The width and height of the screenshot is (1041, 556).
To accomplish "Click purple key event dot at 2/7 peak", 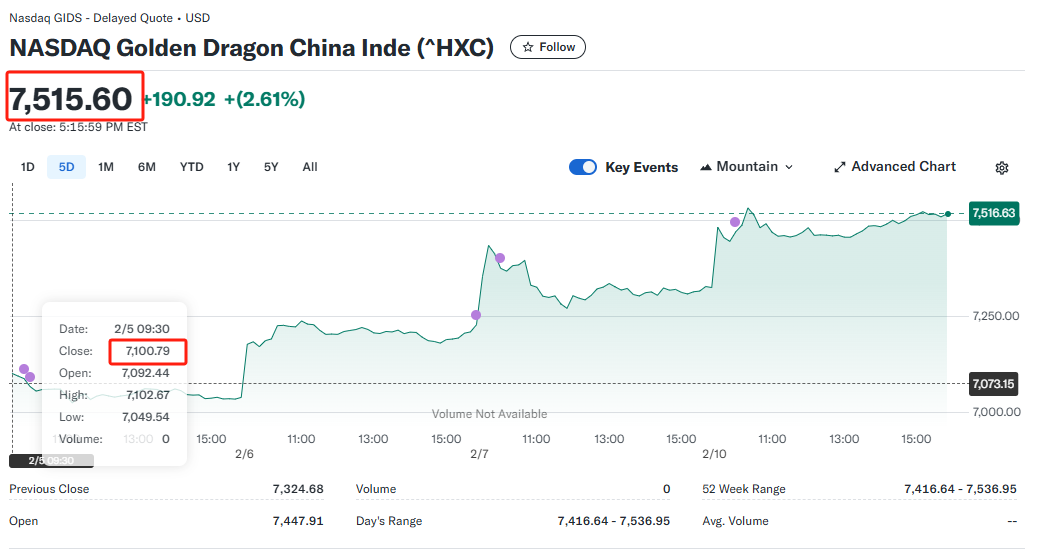I will 500,258.
